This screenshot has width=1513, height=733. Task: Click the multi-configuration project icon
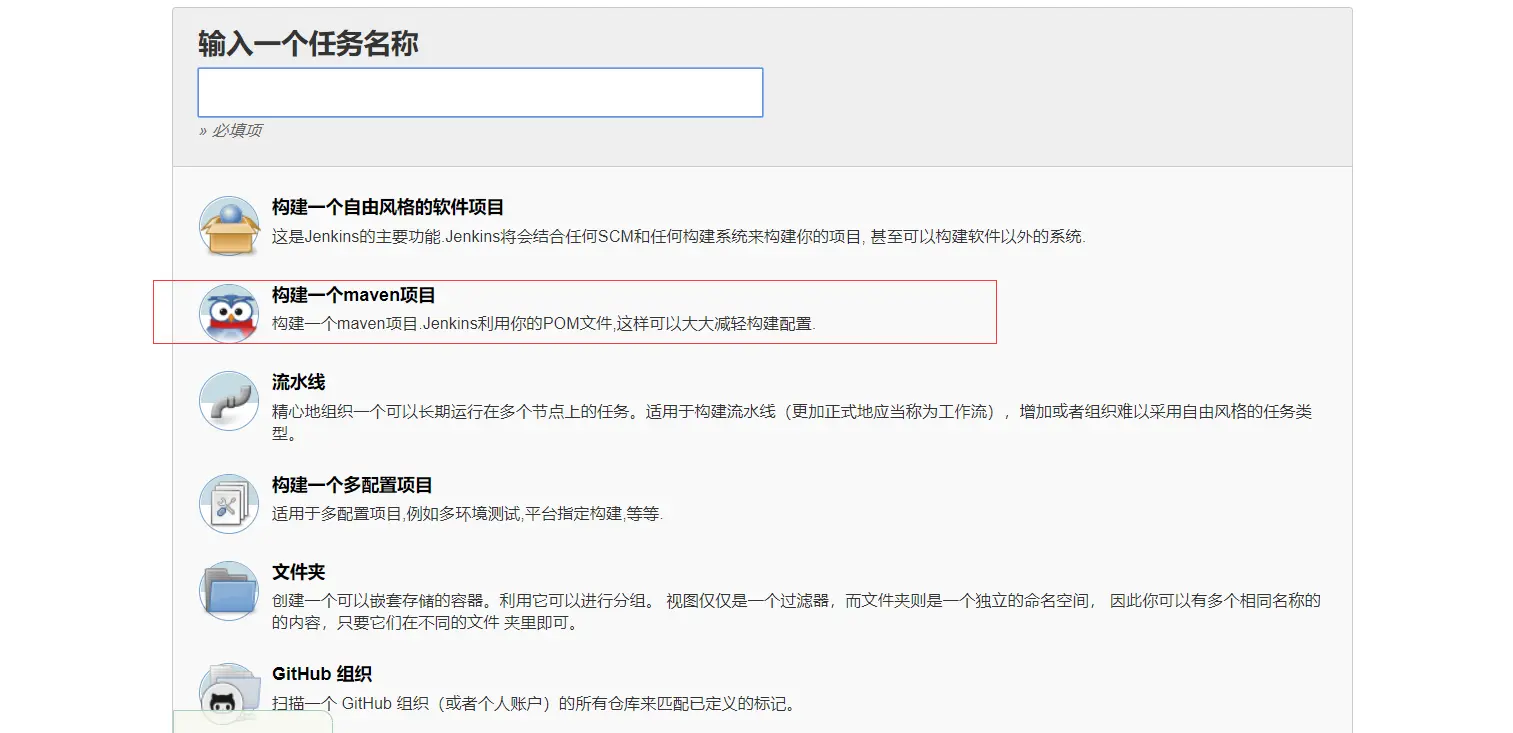point(229,504)
